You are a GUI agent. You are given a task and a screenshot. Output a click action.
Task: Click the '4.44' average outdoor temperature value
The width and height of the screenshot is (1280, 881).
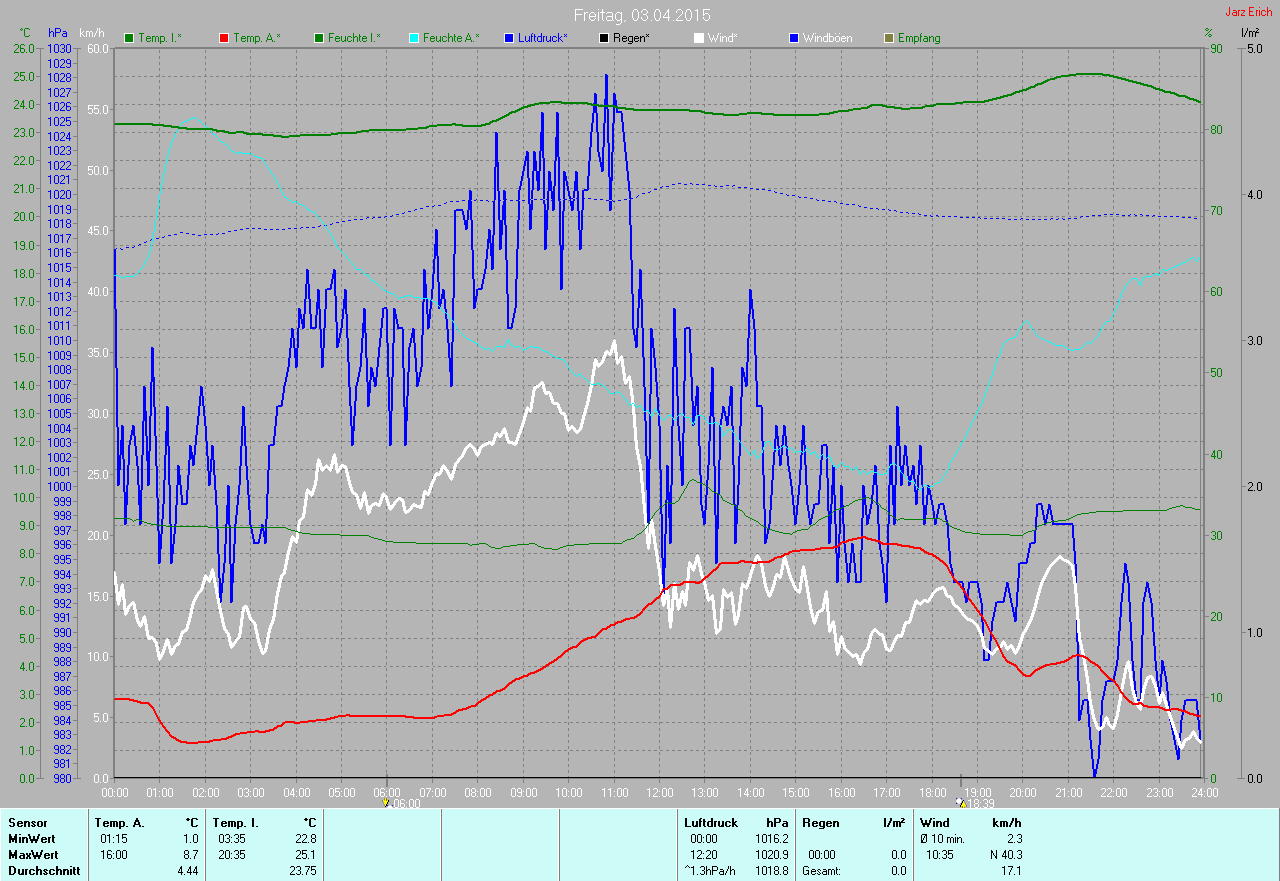tap(188, 871)
